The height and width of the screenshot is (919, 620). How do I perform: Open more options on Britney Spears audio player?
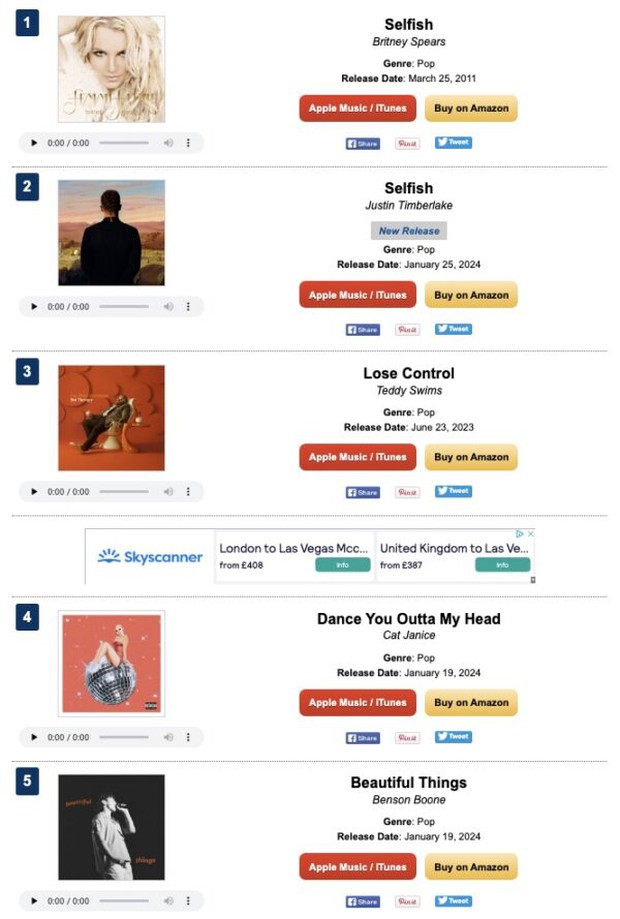pos(188,143)
